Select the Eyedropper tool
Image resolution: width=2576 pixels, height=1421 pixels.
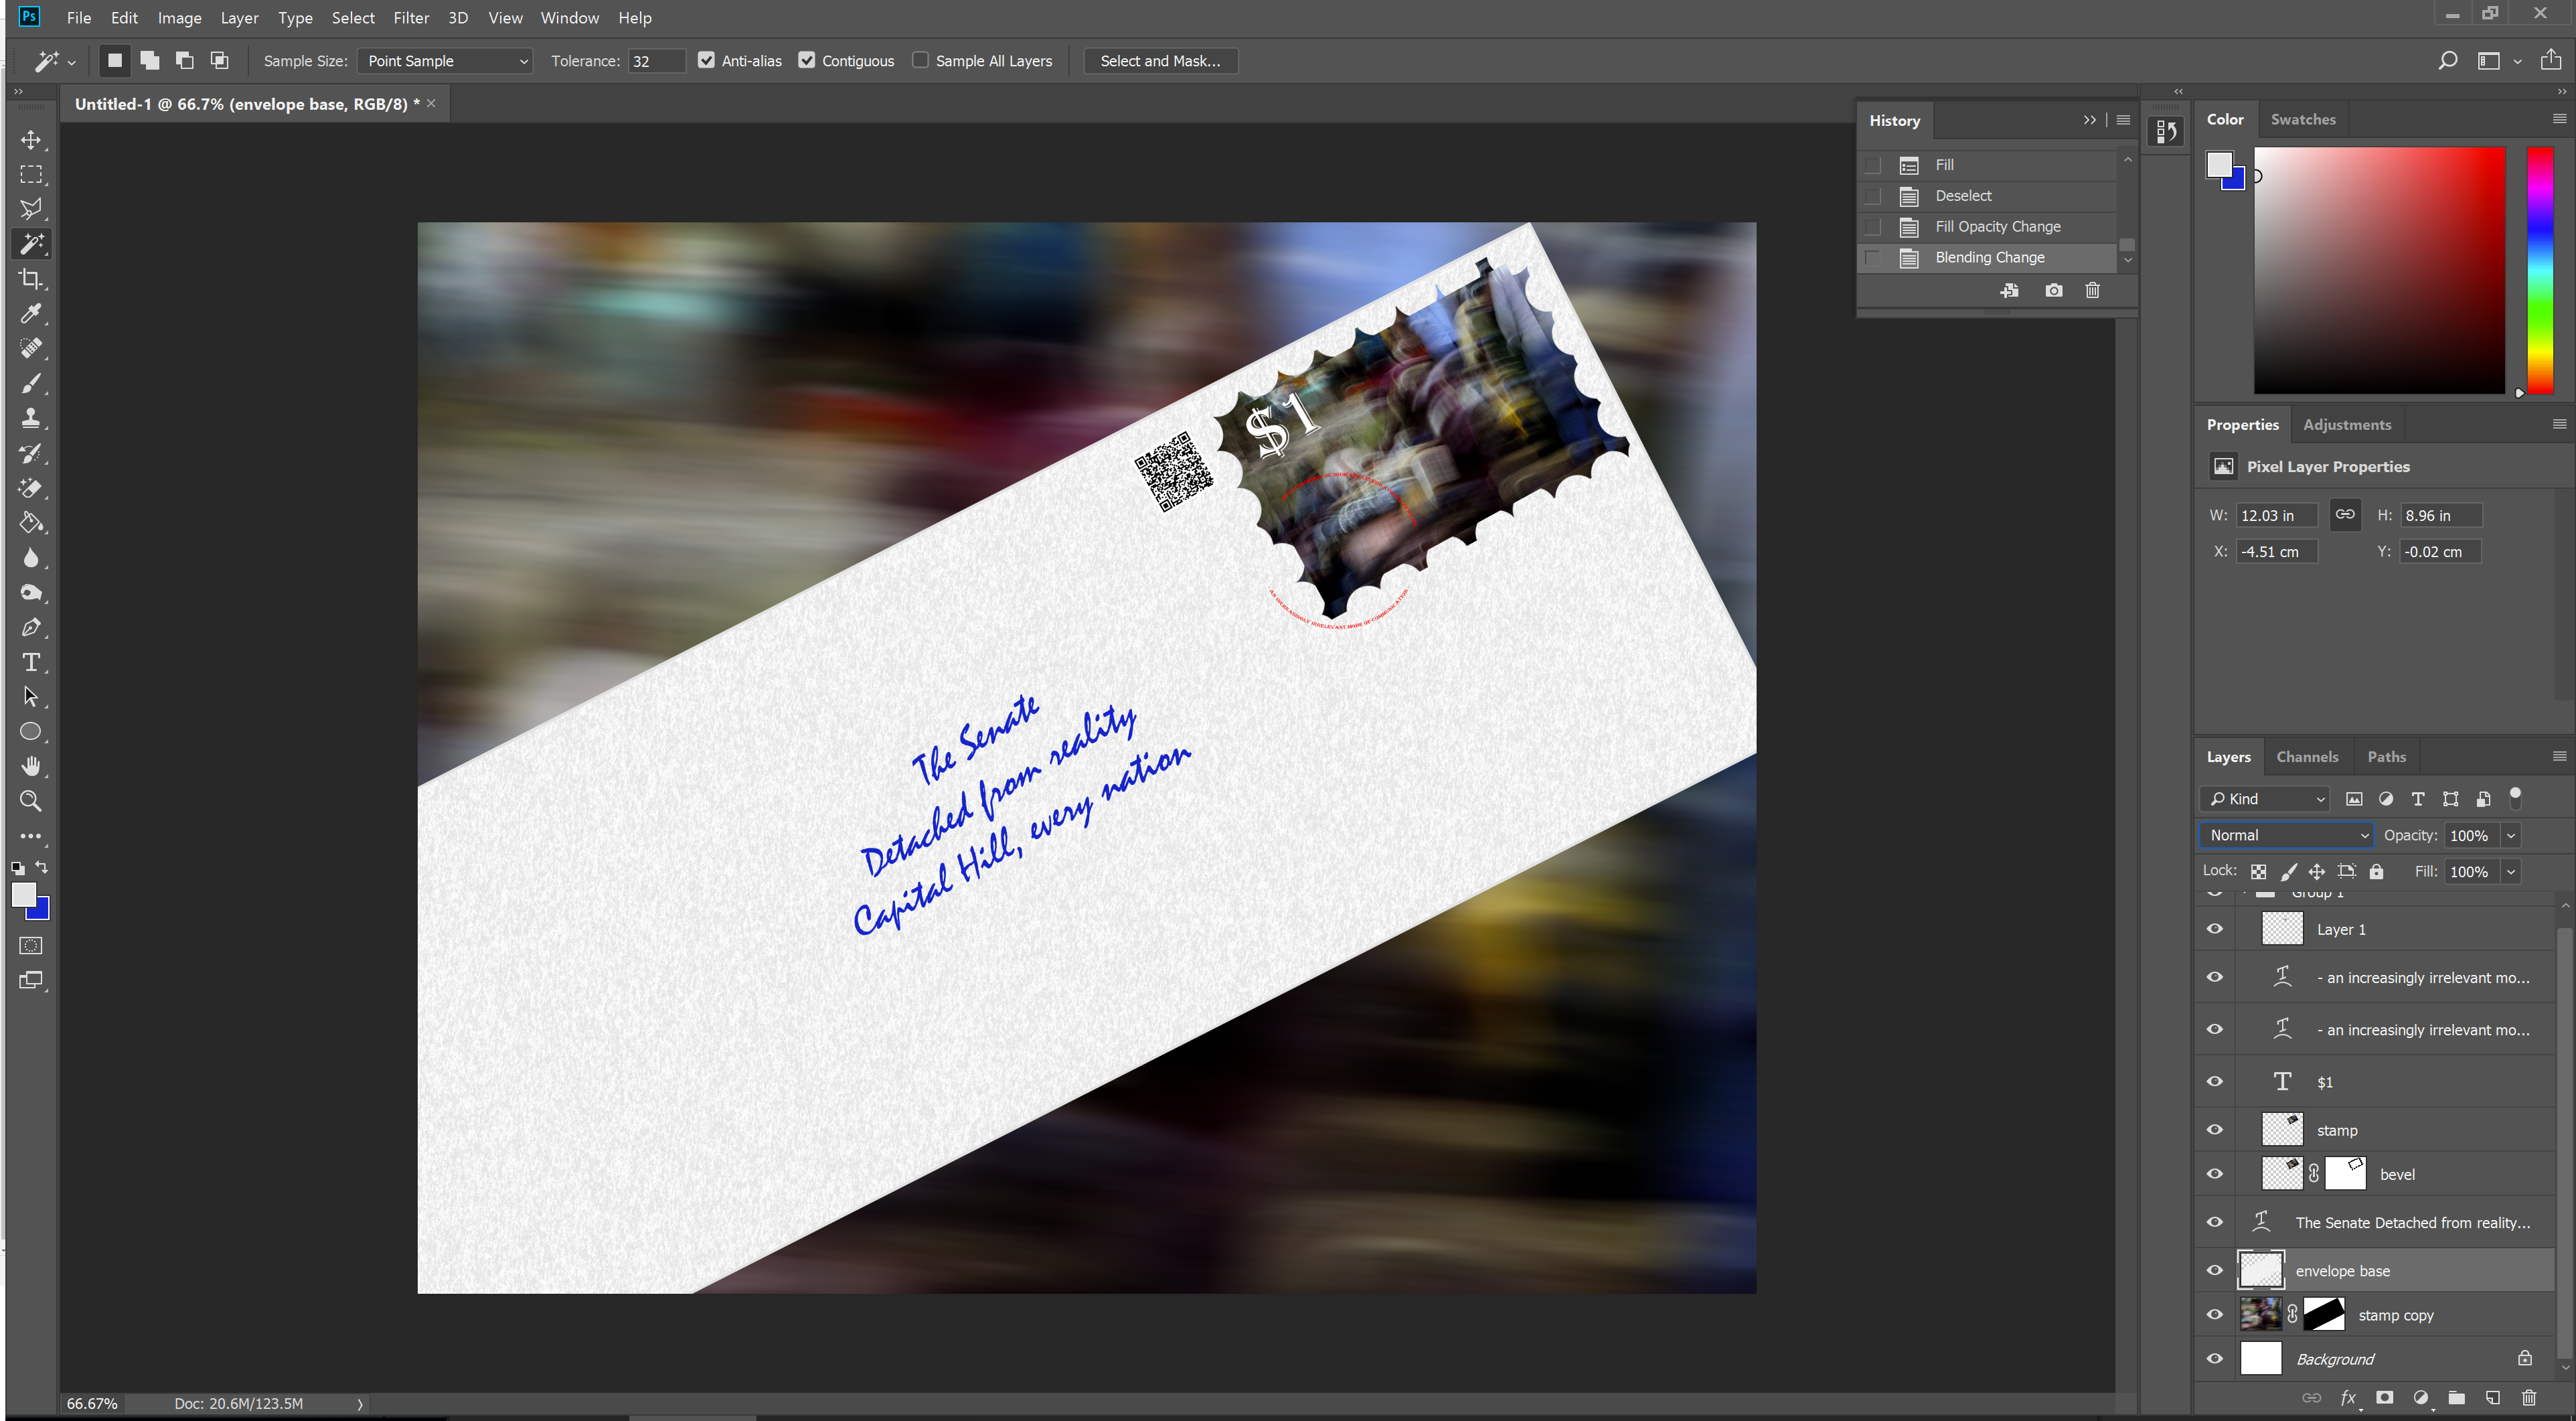[31, 314]
